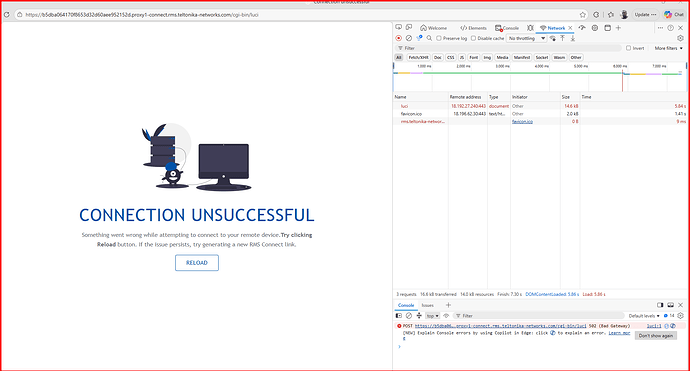690x371 pixels.
Task: Create live expression eye icon
Action: 446,316
